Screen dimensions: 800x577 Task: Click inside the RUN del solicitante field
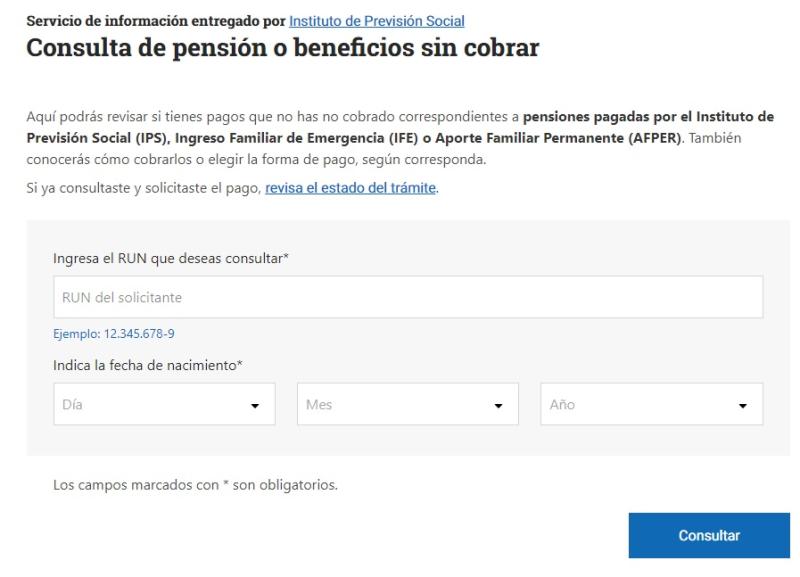[x=400, y=297]
